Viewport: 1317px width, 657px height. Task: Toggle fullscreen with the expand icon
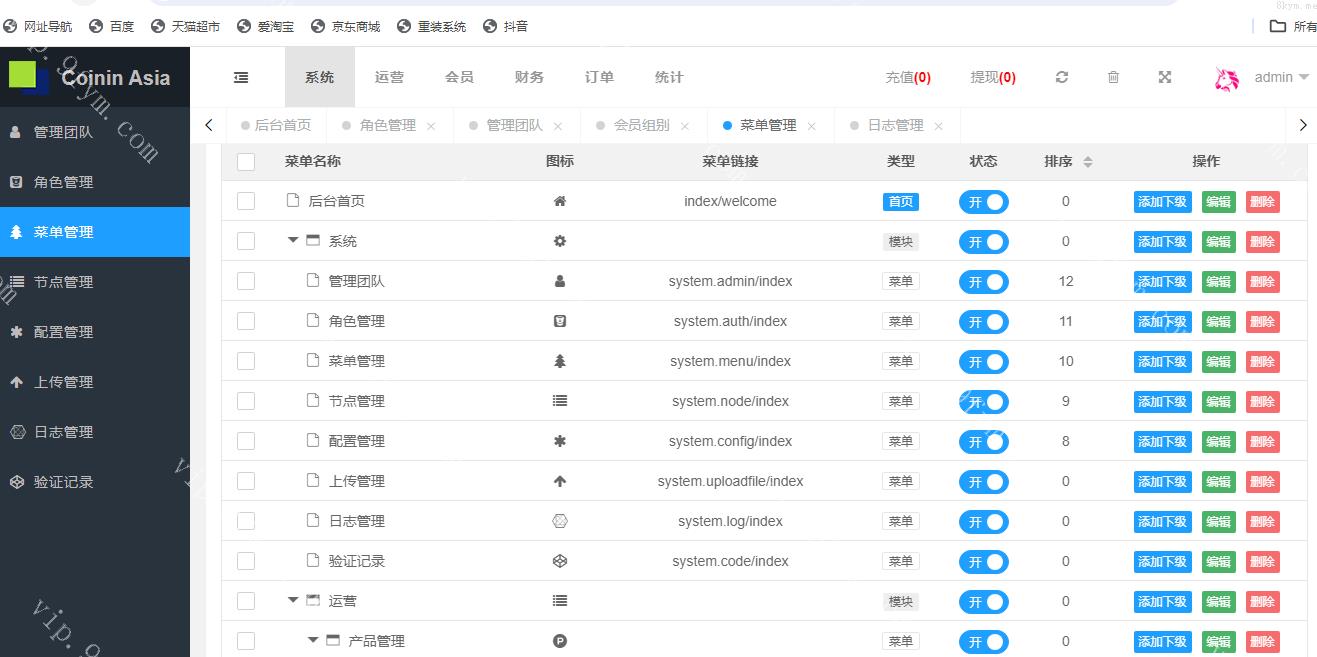point(1165,77)
